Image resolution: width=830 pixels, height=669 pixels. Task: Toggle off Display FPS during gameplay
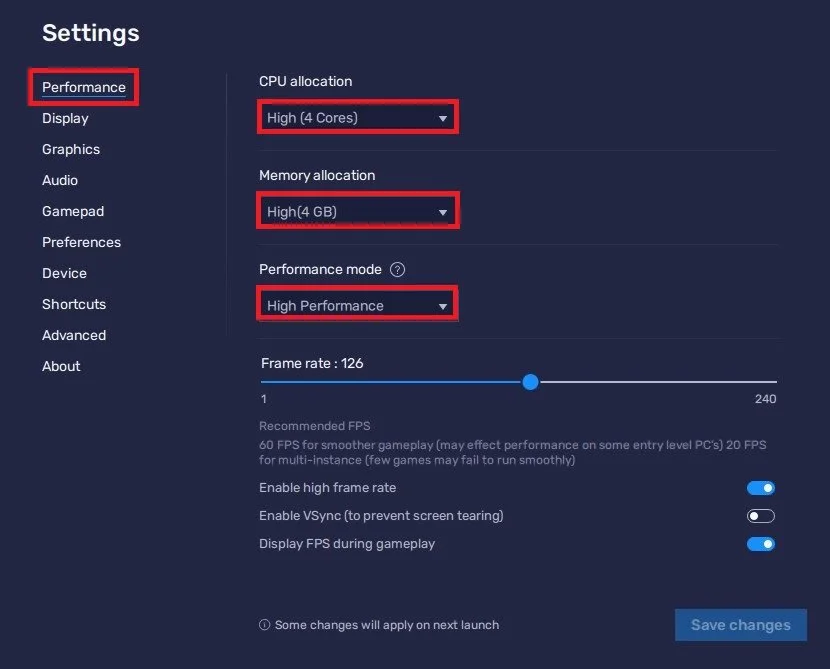click(x=761, y=544)
